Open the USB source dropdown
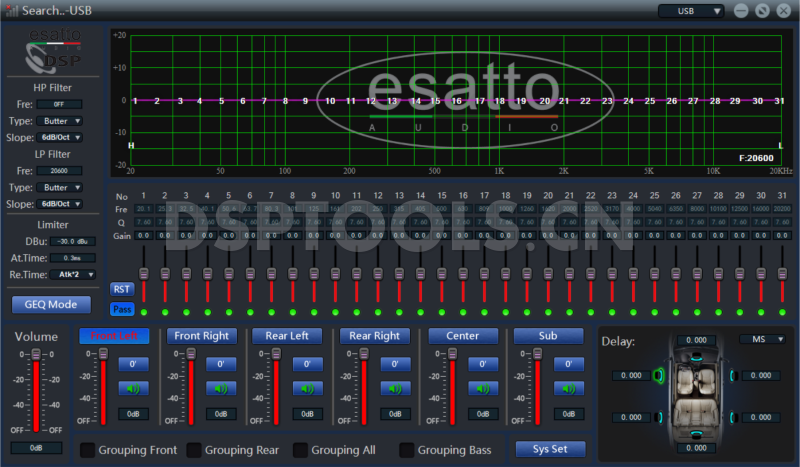 pos(691,11)
